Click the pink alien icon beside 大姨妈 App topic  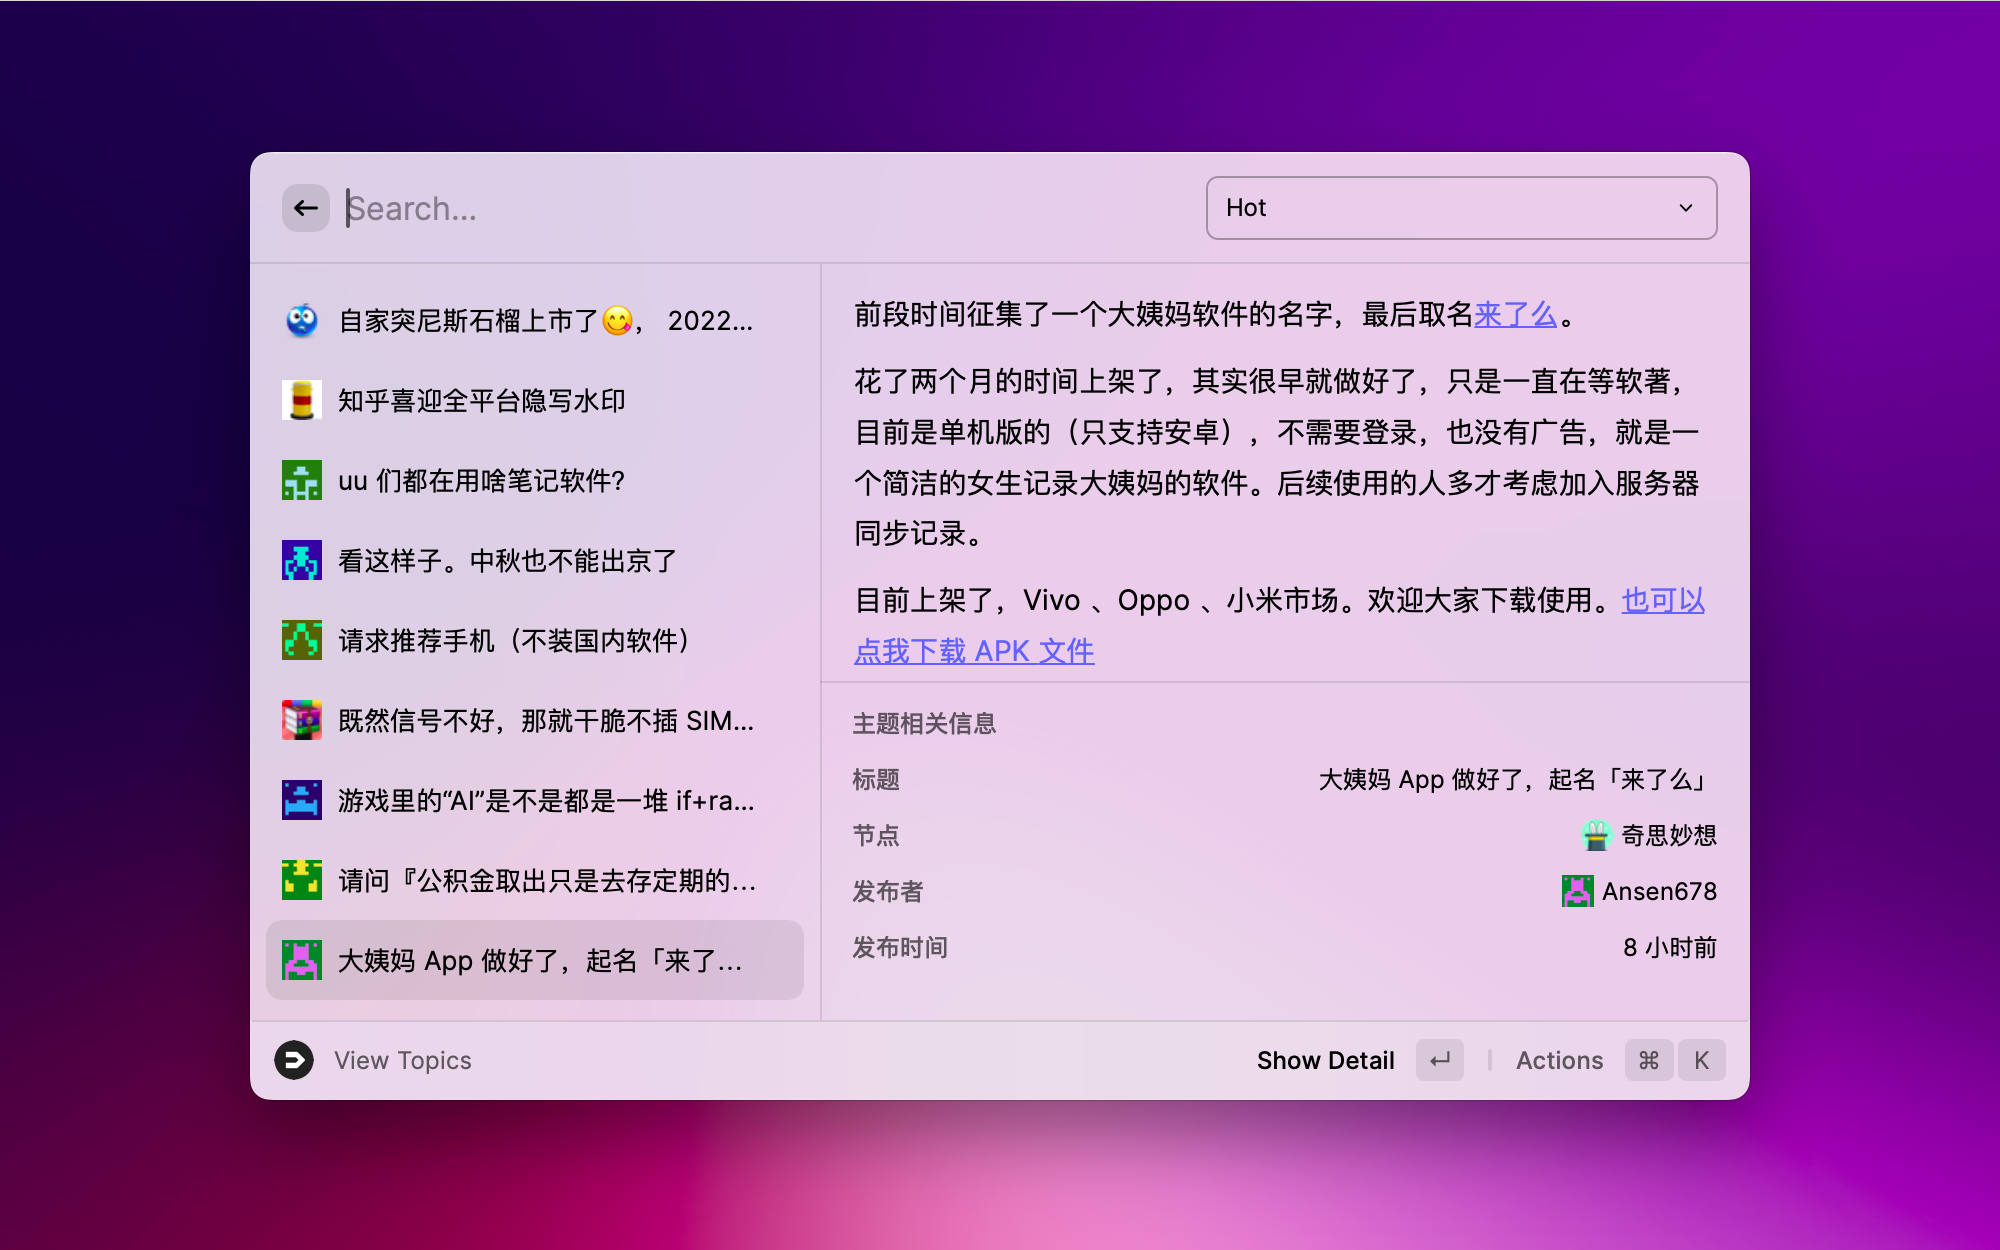[x=301, y=961]
